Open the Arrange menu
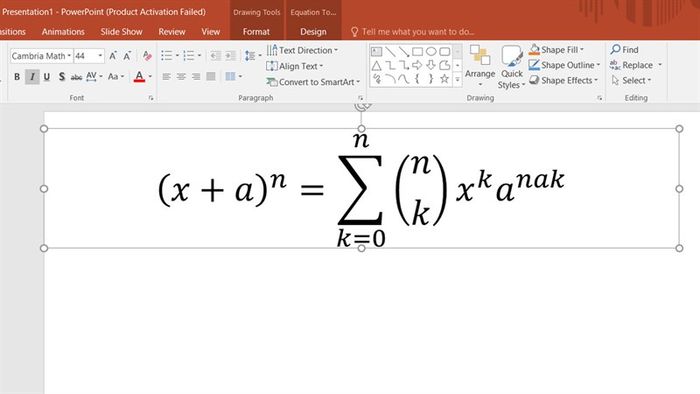The height and width of the screenshot is (394, 700). tap(480, 66)
